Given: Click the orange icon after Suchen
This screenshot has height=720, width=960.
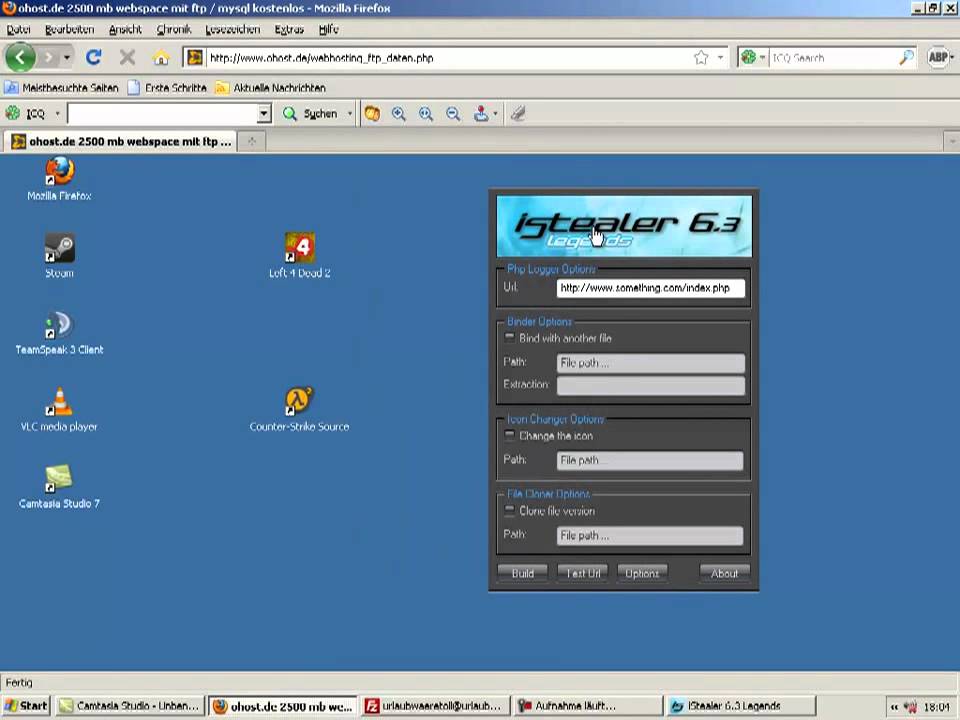Looking at the screenshot, I should pyautogui.click(x=372, y=113).
